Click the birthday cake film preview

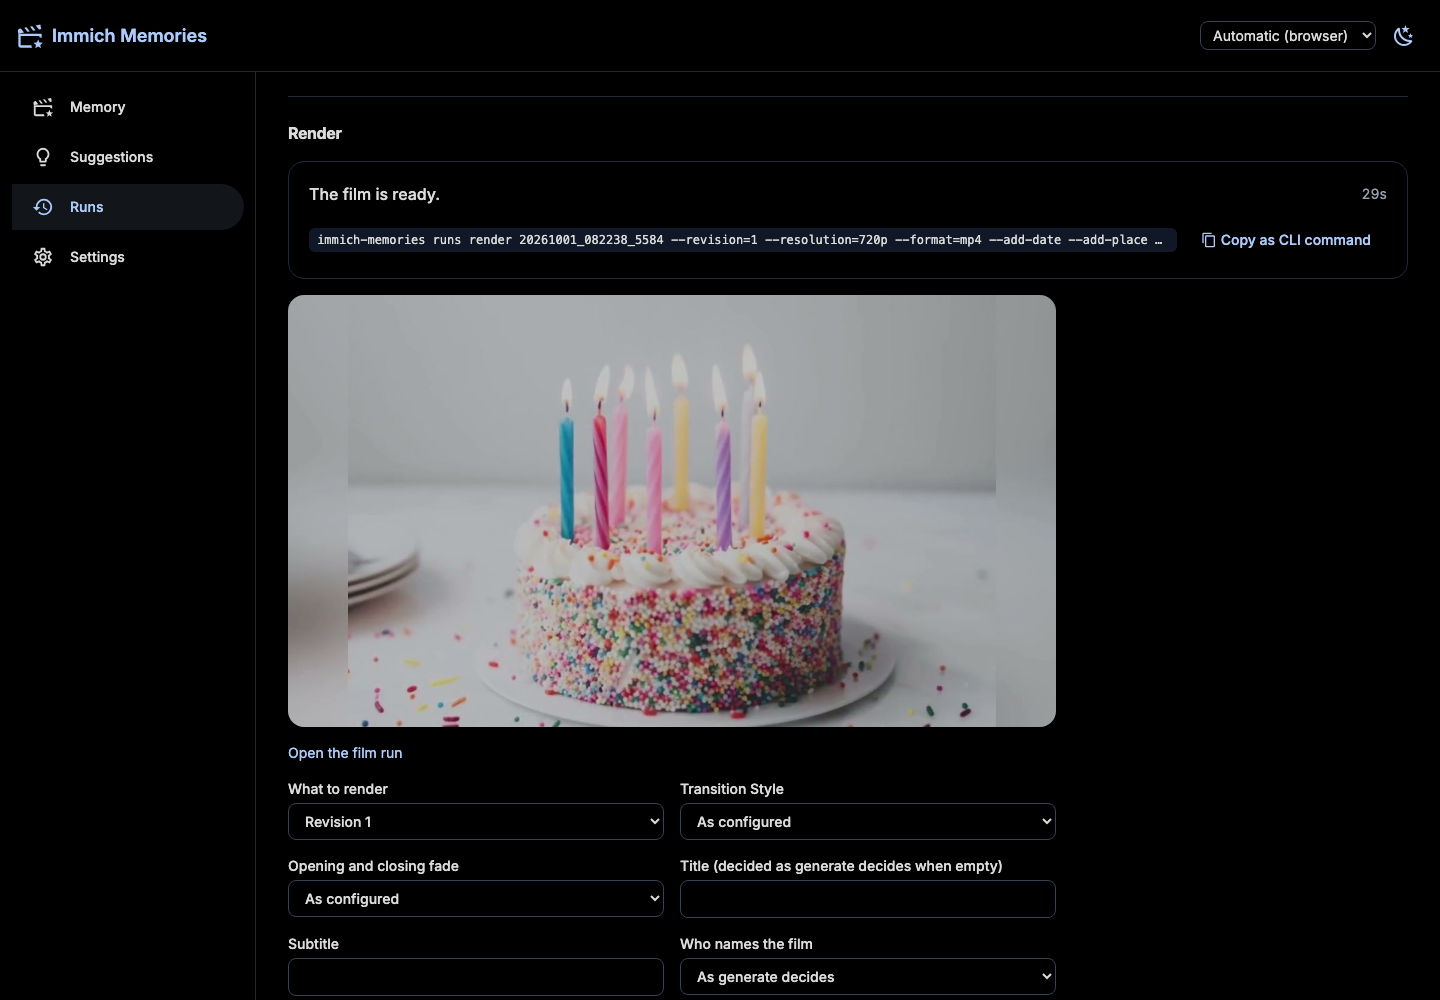tap(672, 511)
